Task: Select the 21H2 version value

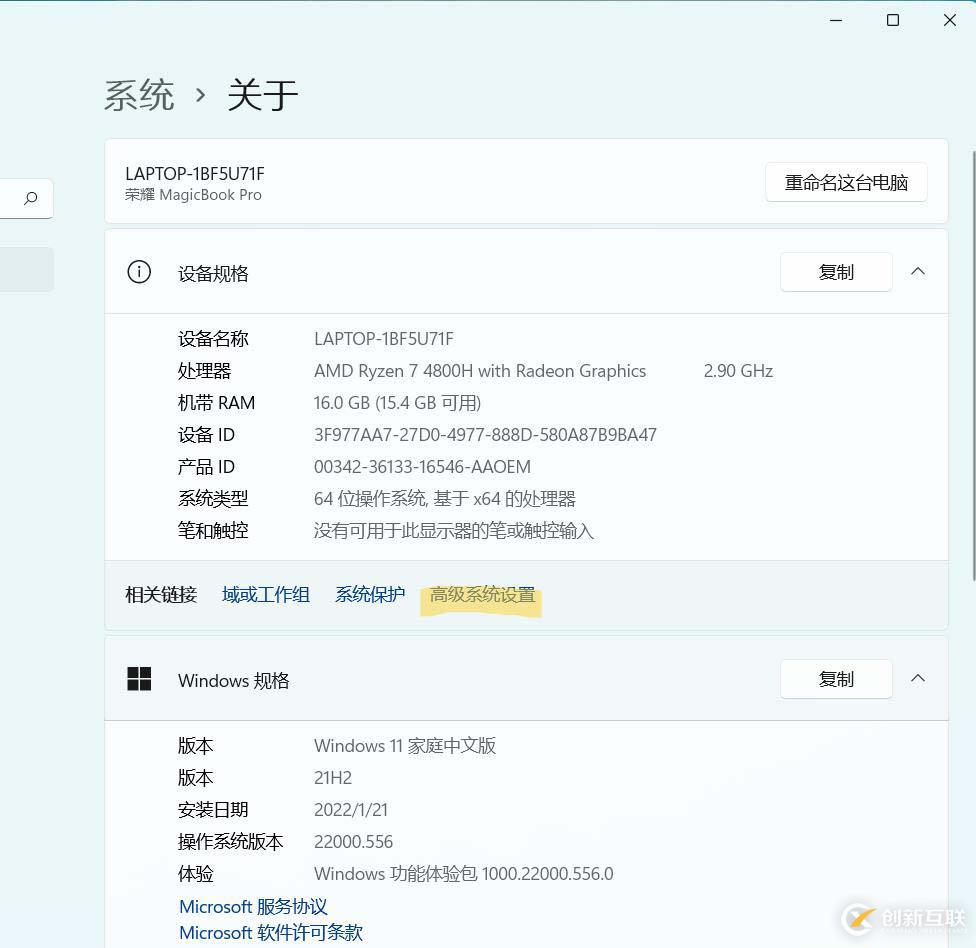Action: 333,778
